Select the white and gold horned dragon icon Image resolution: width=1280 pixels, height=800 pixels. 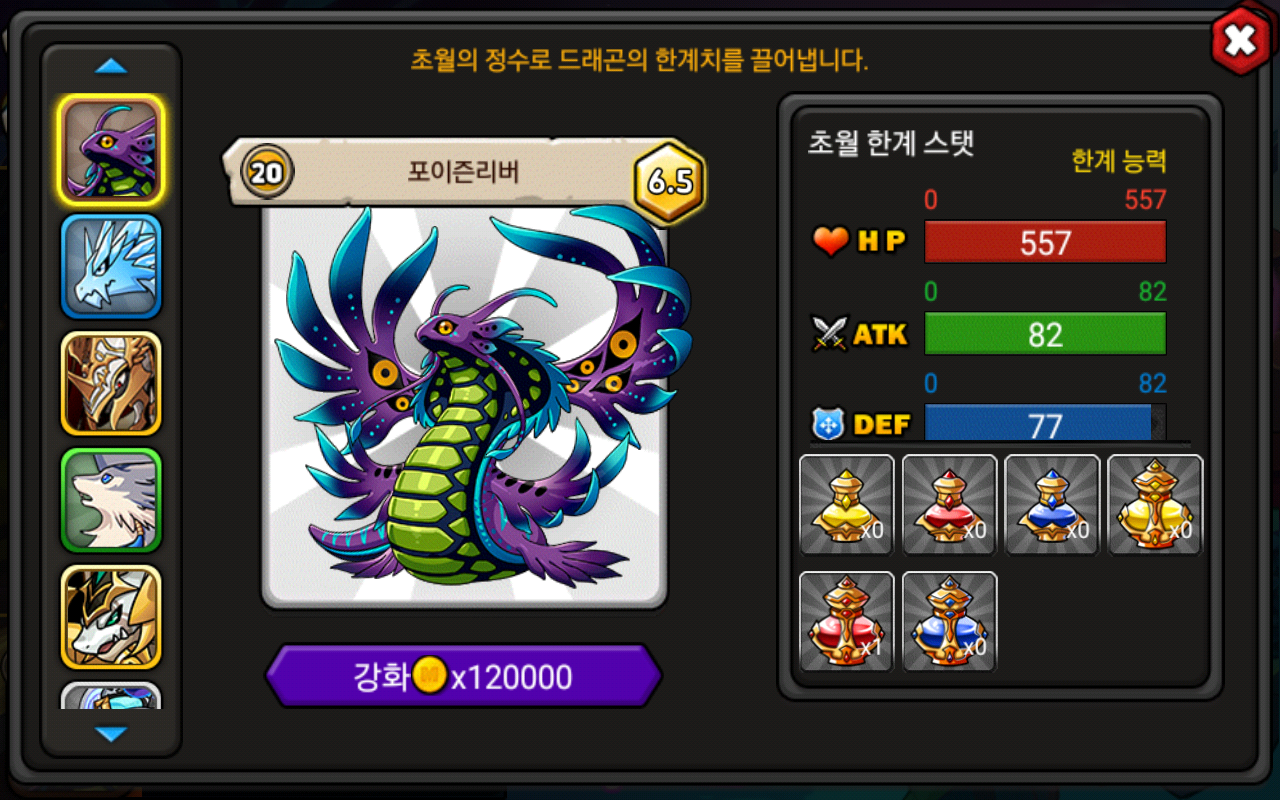(111, 617)
